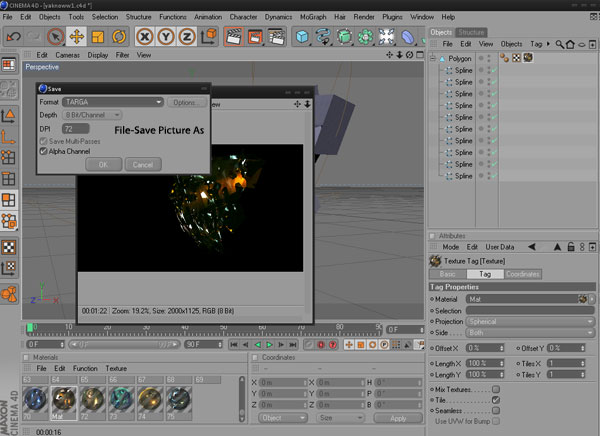Open the Array modeling objects icon

[x=365, y=37]
